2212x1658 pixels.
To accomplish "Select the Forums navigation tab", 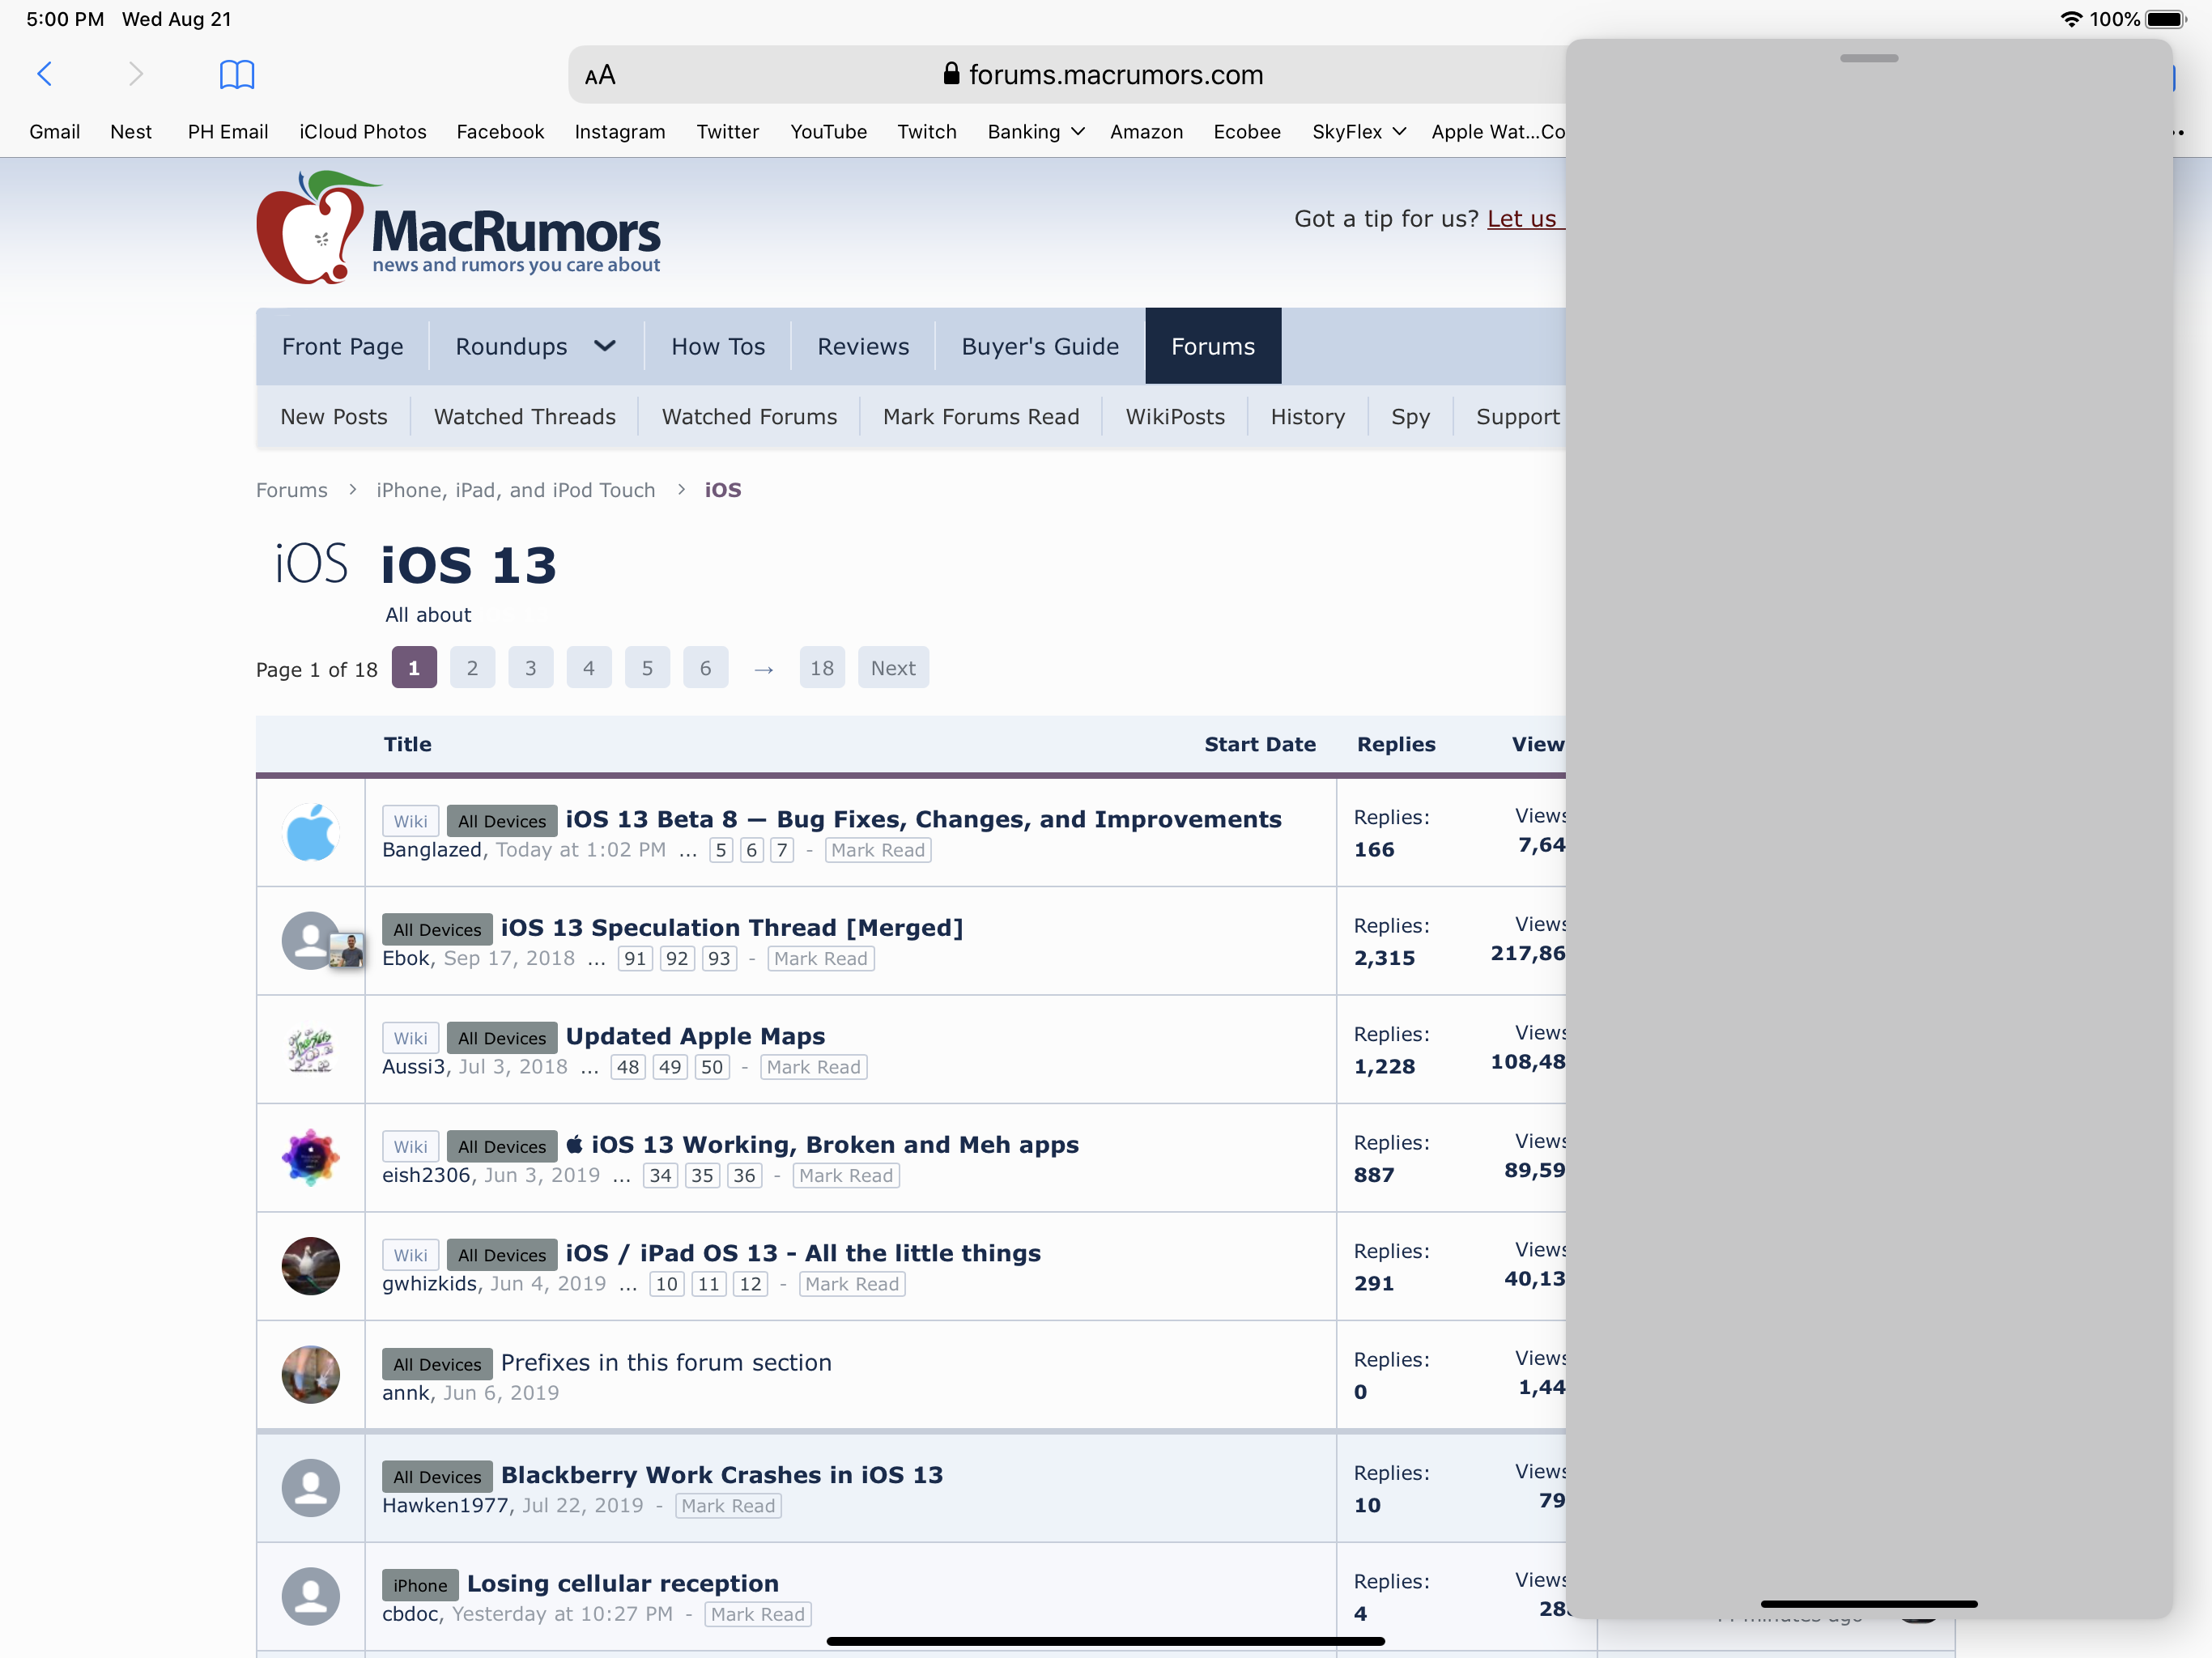I will tap(1212, 346).
